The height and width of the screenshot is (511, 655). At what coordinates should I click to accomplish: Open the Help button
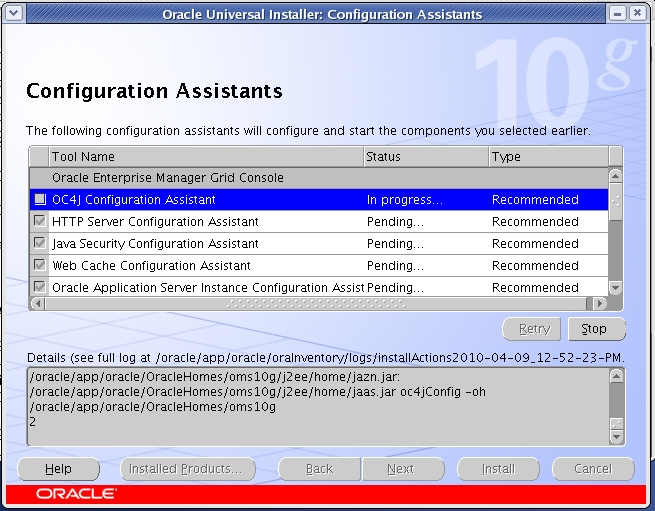click(x=58, y=469)
